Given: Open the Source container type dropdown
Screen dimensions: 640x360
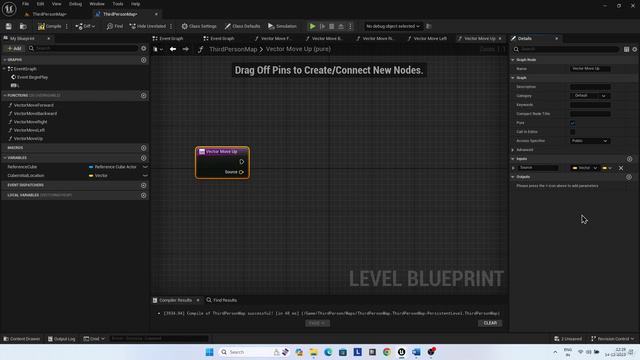Looking at the screenshot, I should coord(607,168).
